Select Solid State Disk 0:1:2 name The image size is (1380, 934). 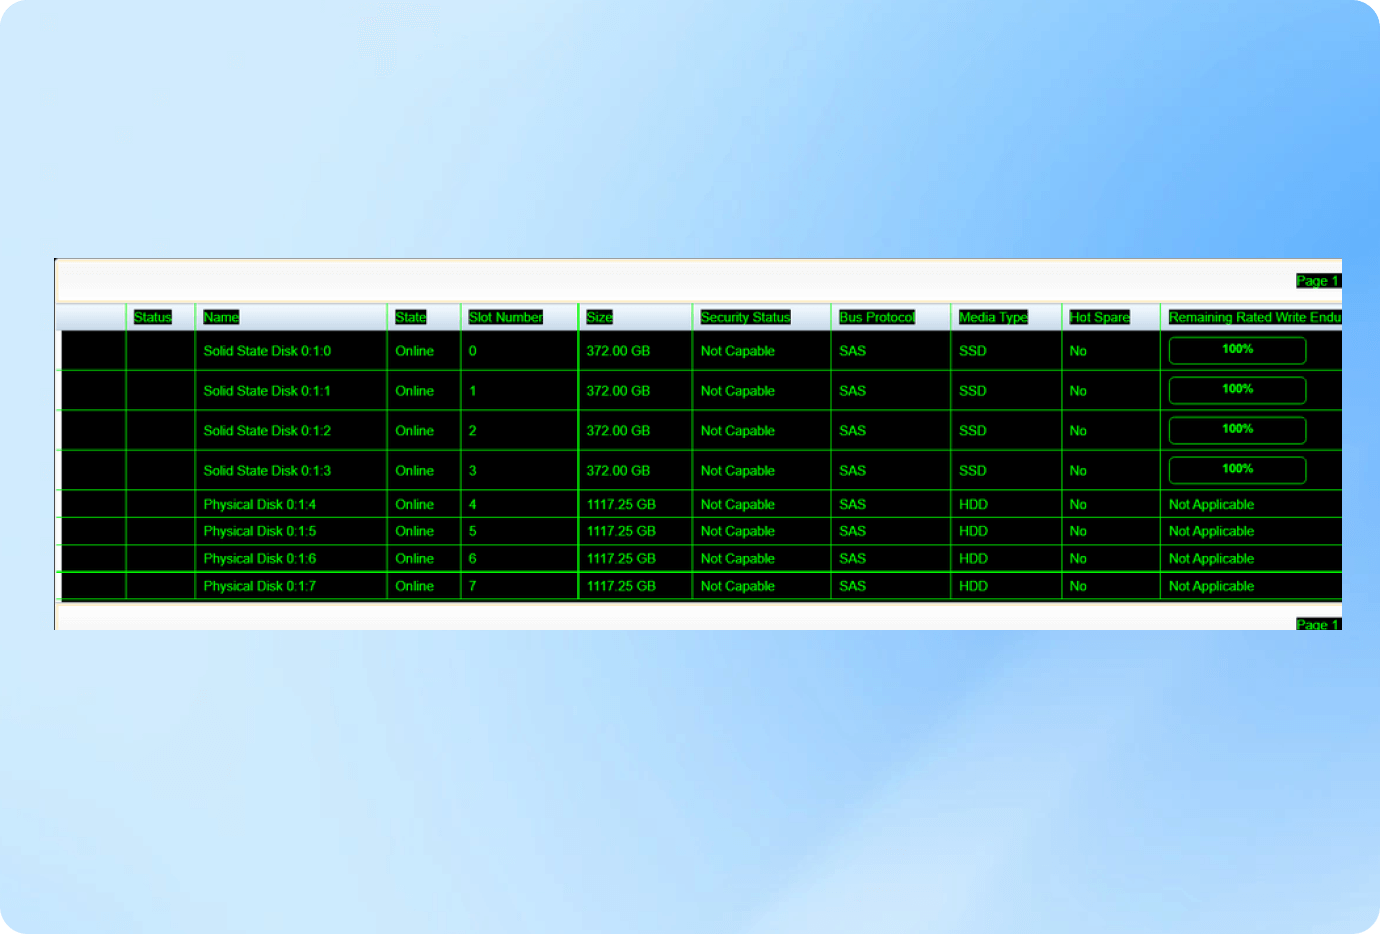pyautogui.click(x=267, y=431)
